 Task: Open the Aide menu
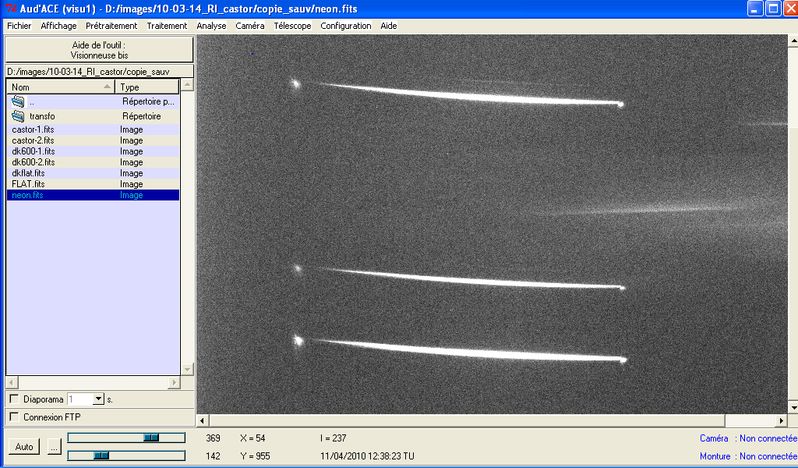click(x=388, y=26)
